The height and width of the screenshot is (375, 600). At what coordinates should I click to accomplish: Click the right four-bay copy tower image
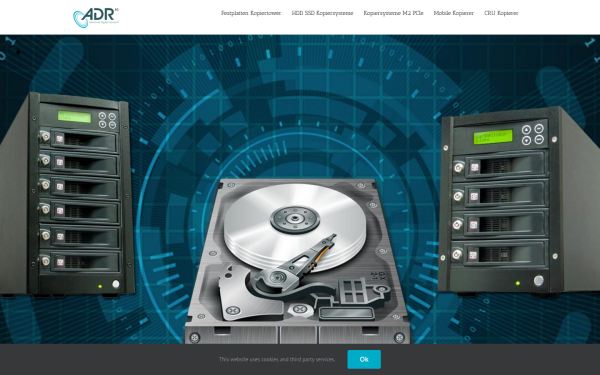tap(518, 201)
